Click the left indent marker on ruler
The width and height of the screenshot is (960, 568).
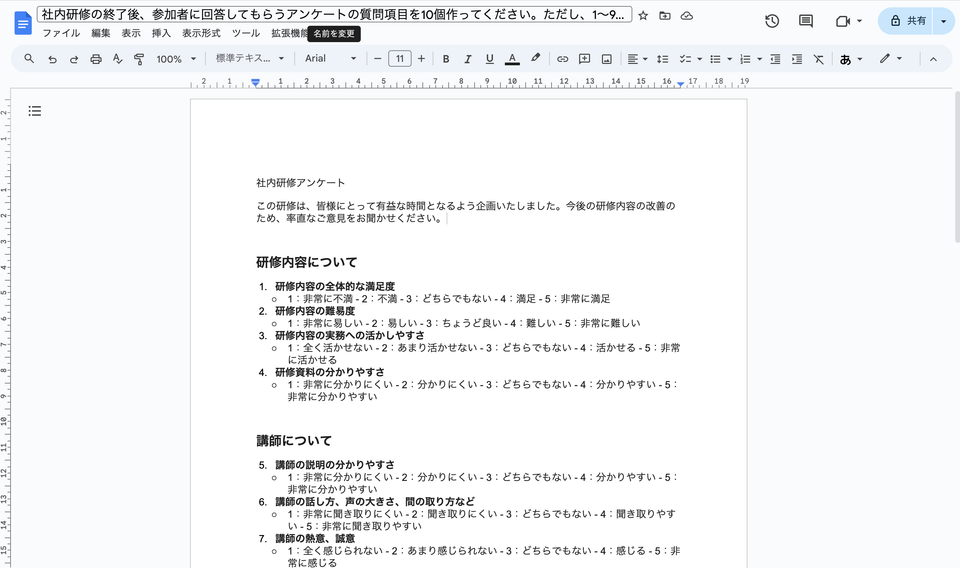tap(256, 82)
